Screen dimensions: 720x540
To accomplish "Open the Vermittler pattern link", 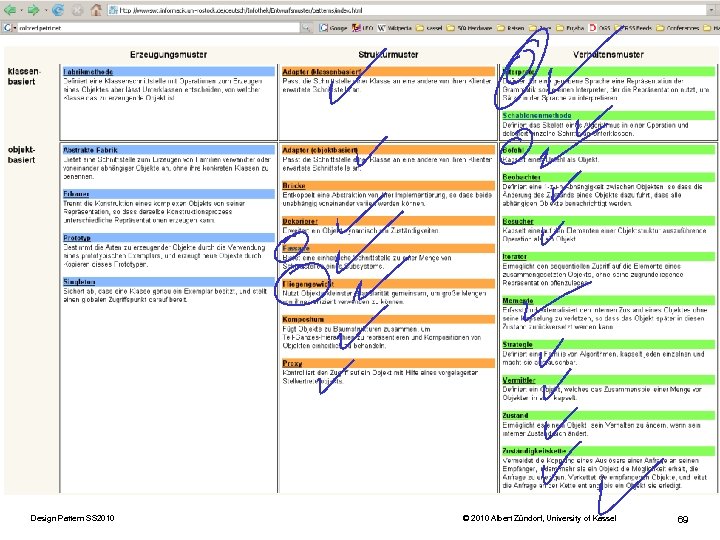I will [519, 380].
